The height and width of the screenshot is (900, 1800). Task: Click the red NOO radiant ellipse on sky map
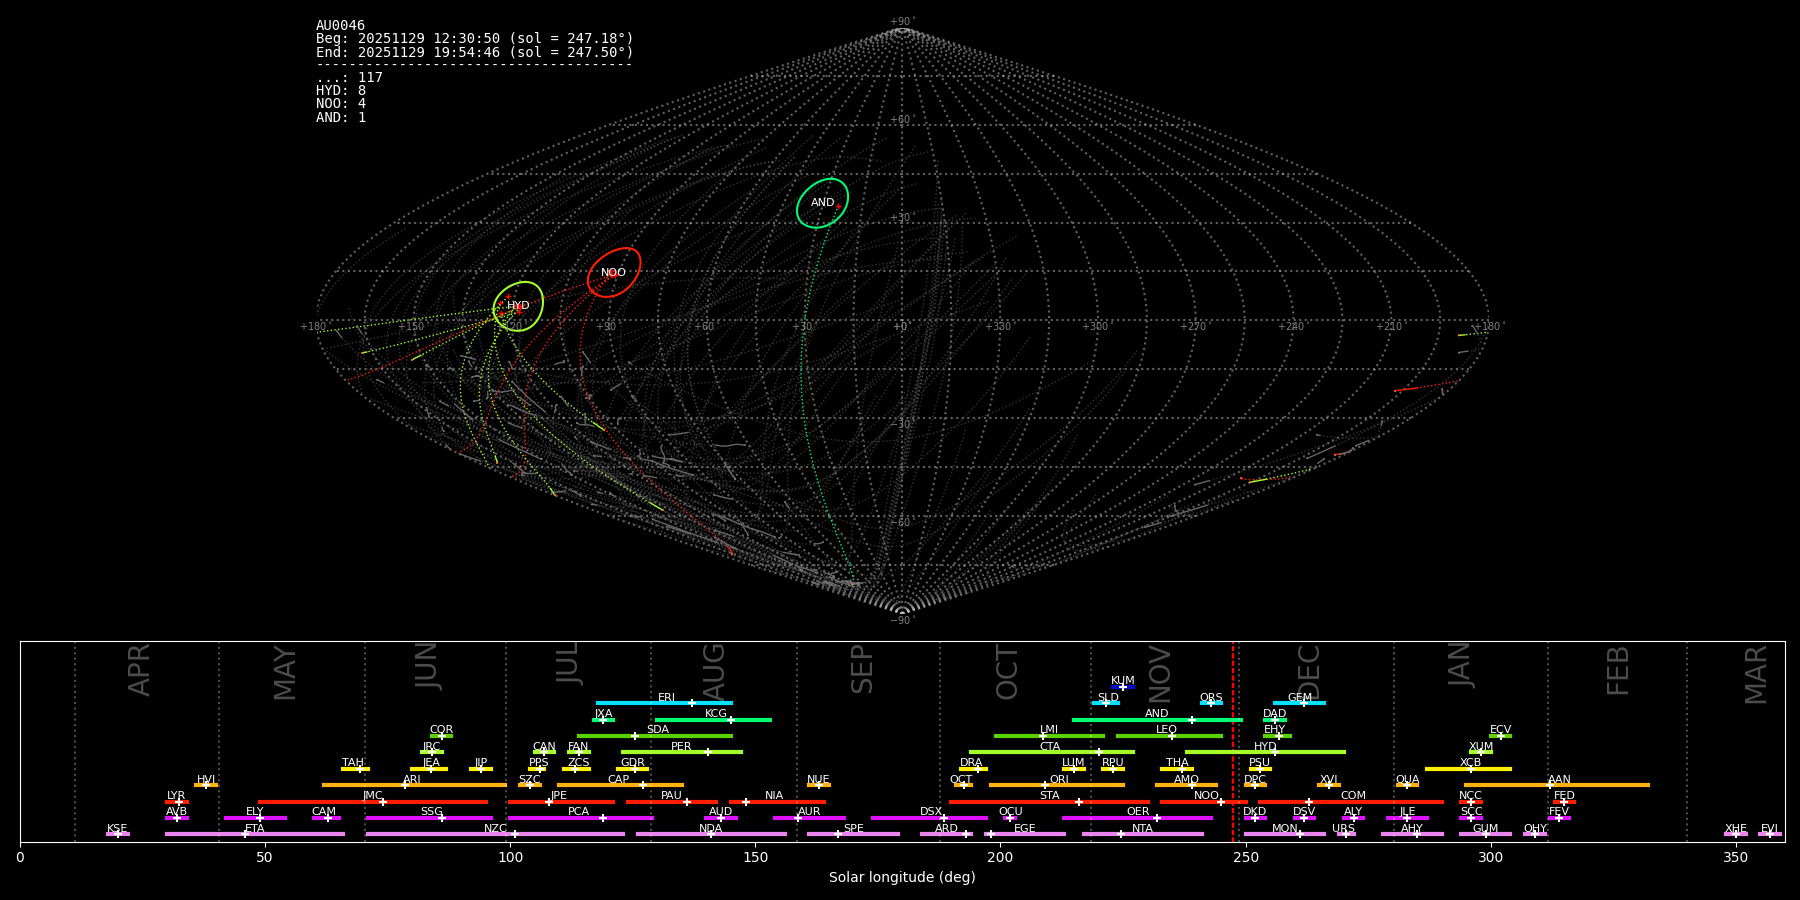click(x=614, y=272)
